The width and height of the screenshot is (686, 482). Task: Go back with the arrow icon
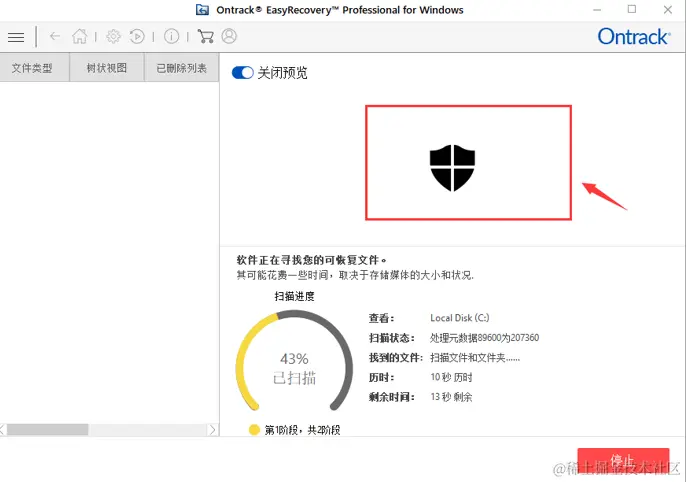(x=55, y=36)
